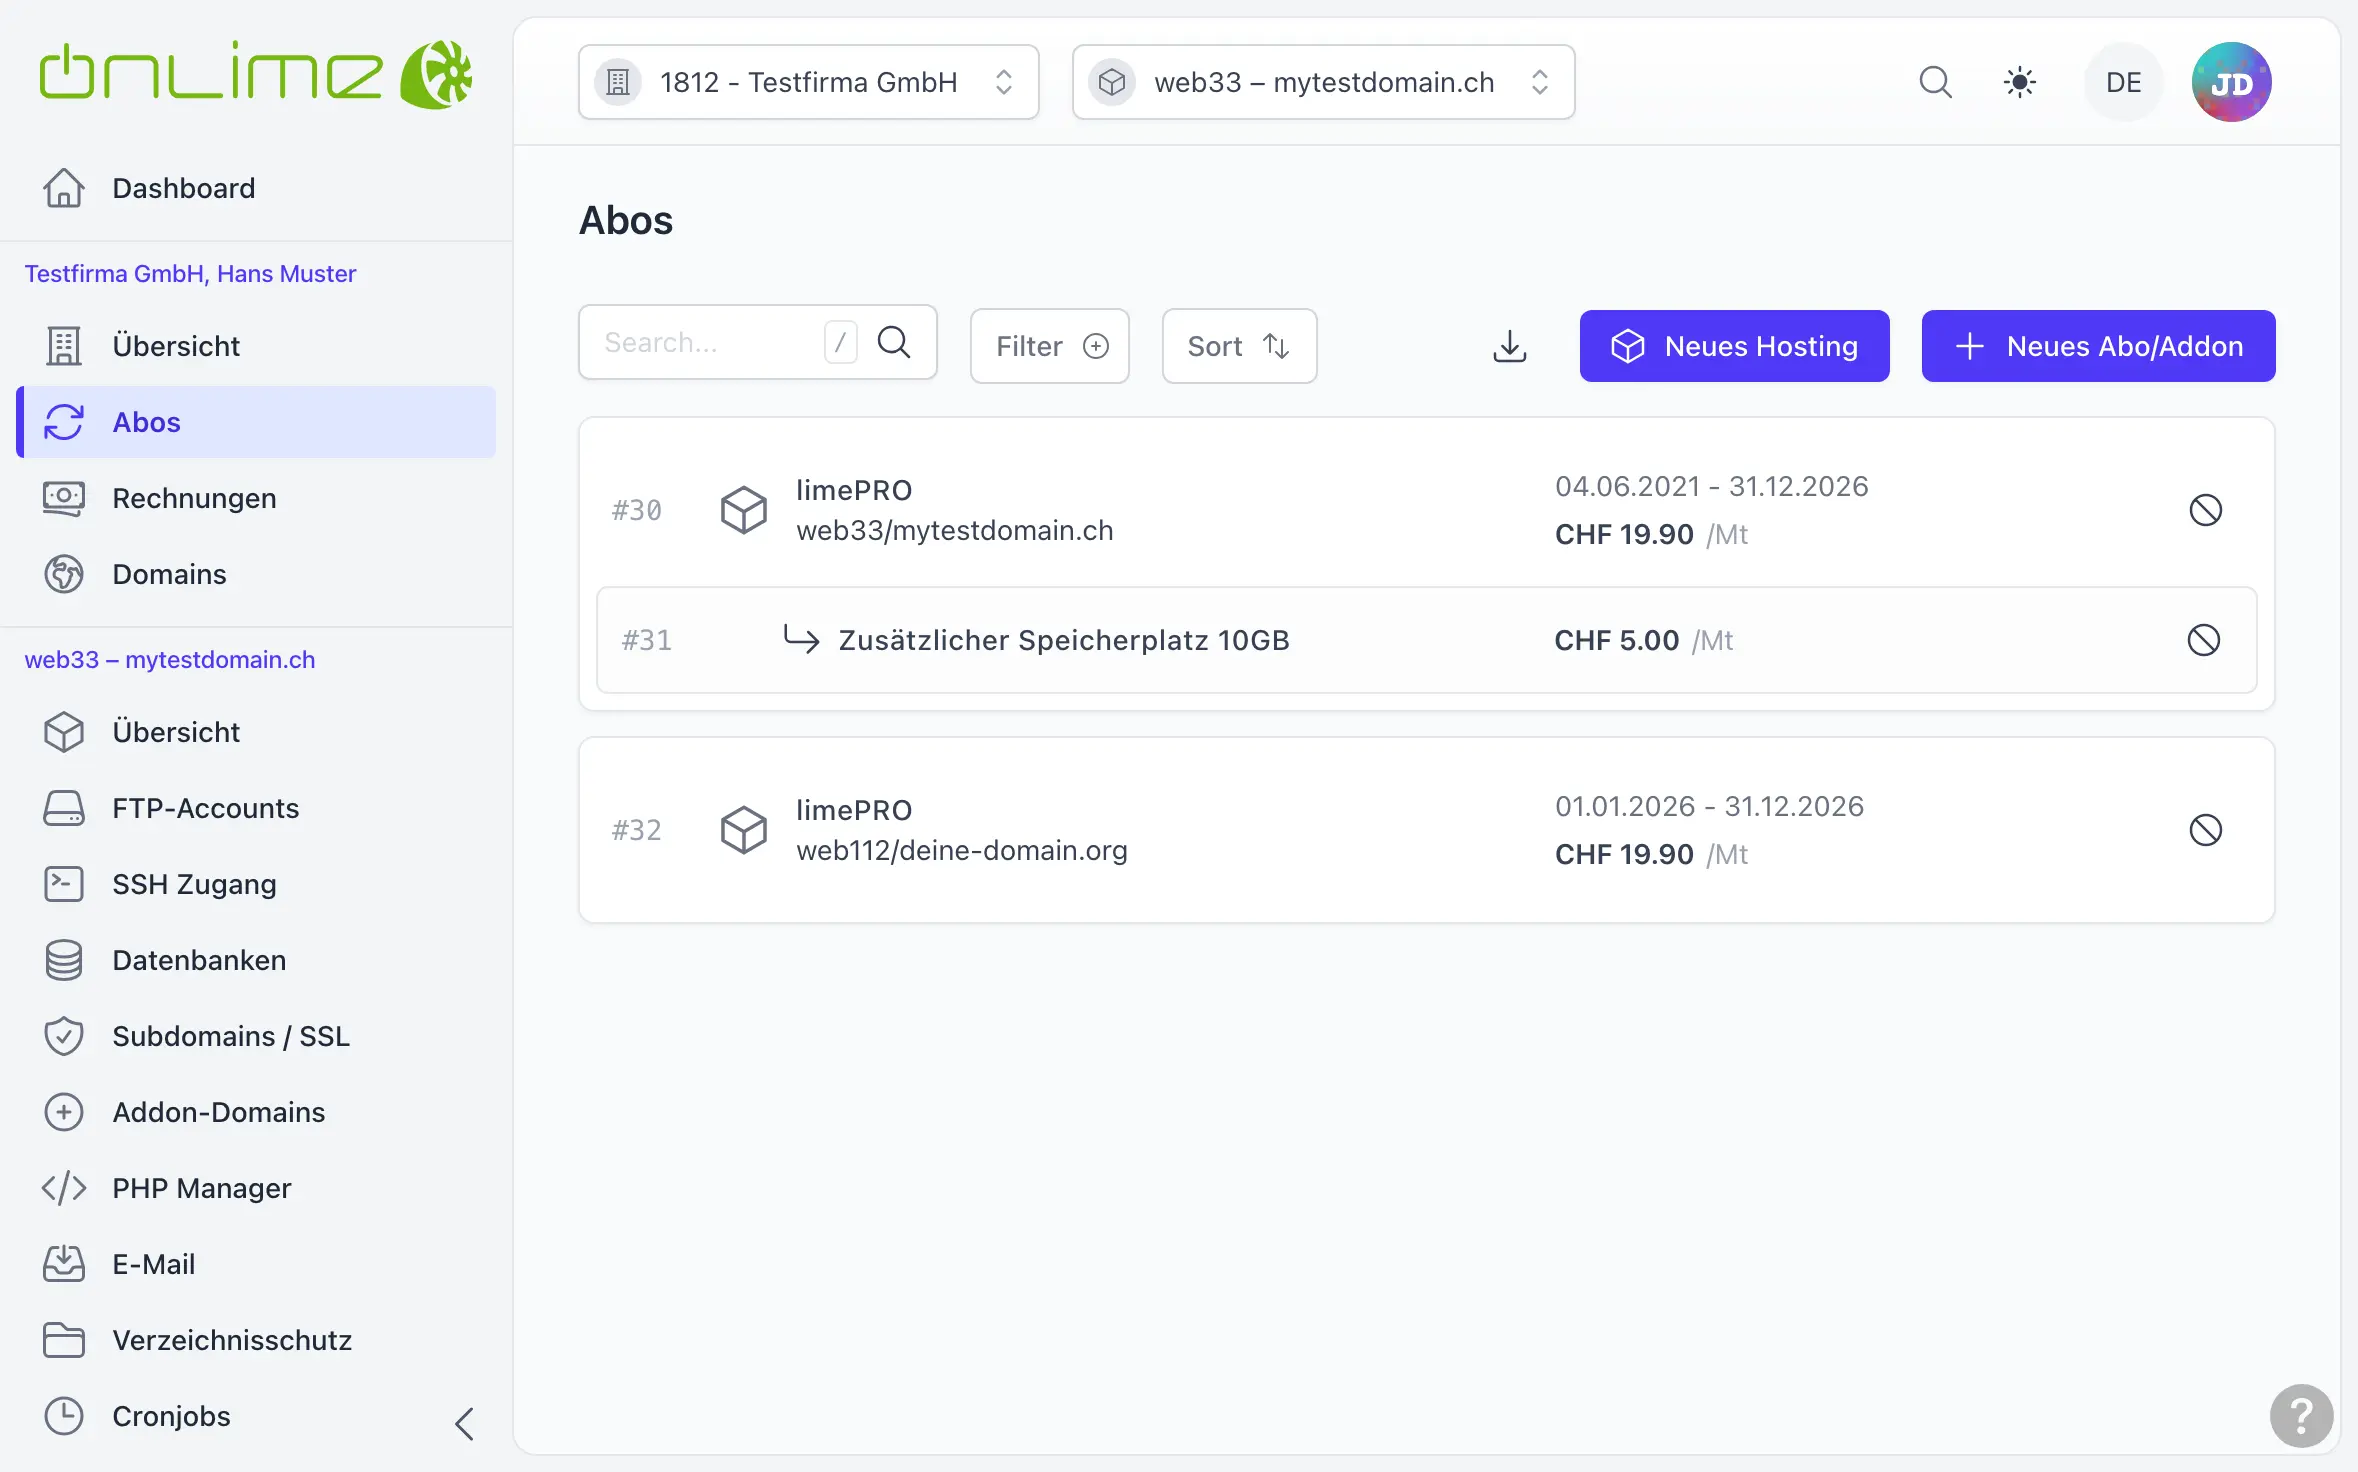Open Übersicht under web33 – mytestdomain.ch

pyautogui.click(x=256, y=732)
